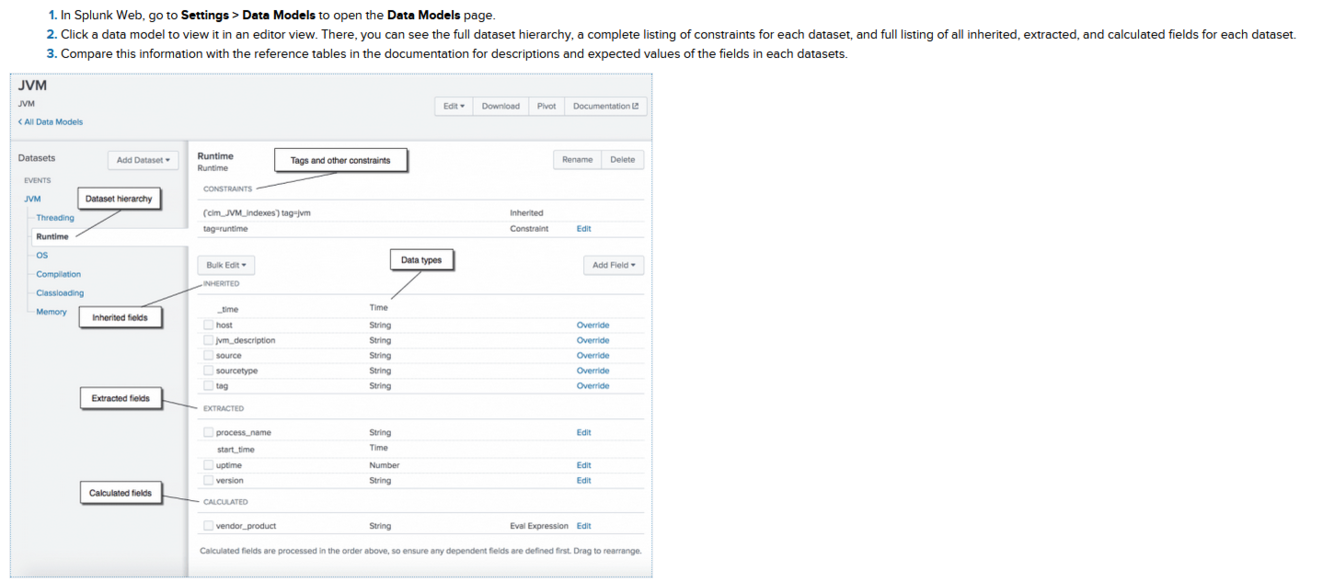
Task: Select the JVM root dataset
Action: pyautogui.click(x=32, y=199)
